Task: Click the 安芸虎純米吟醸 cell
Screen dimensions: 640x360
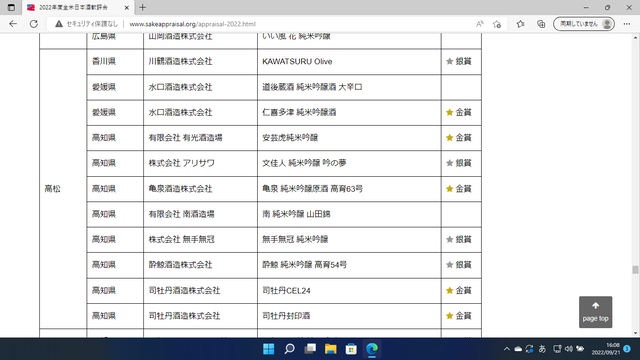Action: click(x=349, y=138)
